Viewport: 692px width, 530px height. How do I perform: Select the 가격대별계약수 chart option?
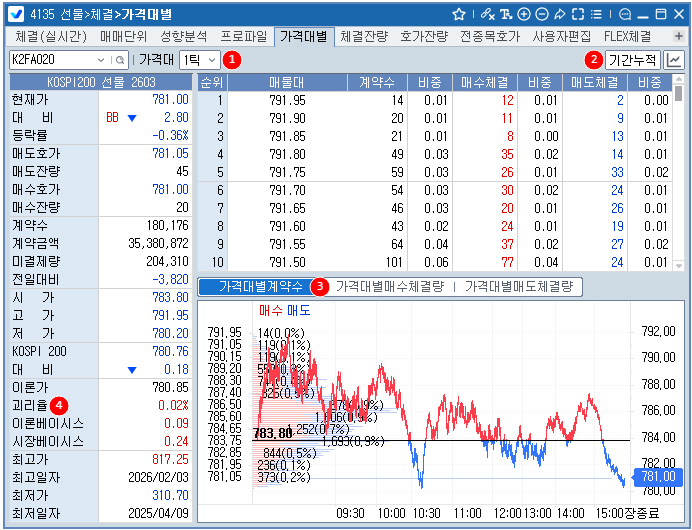pos(254,287)
